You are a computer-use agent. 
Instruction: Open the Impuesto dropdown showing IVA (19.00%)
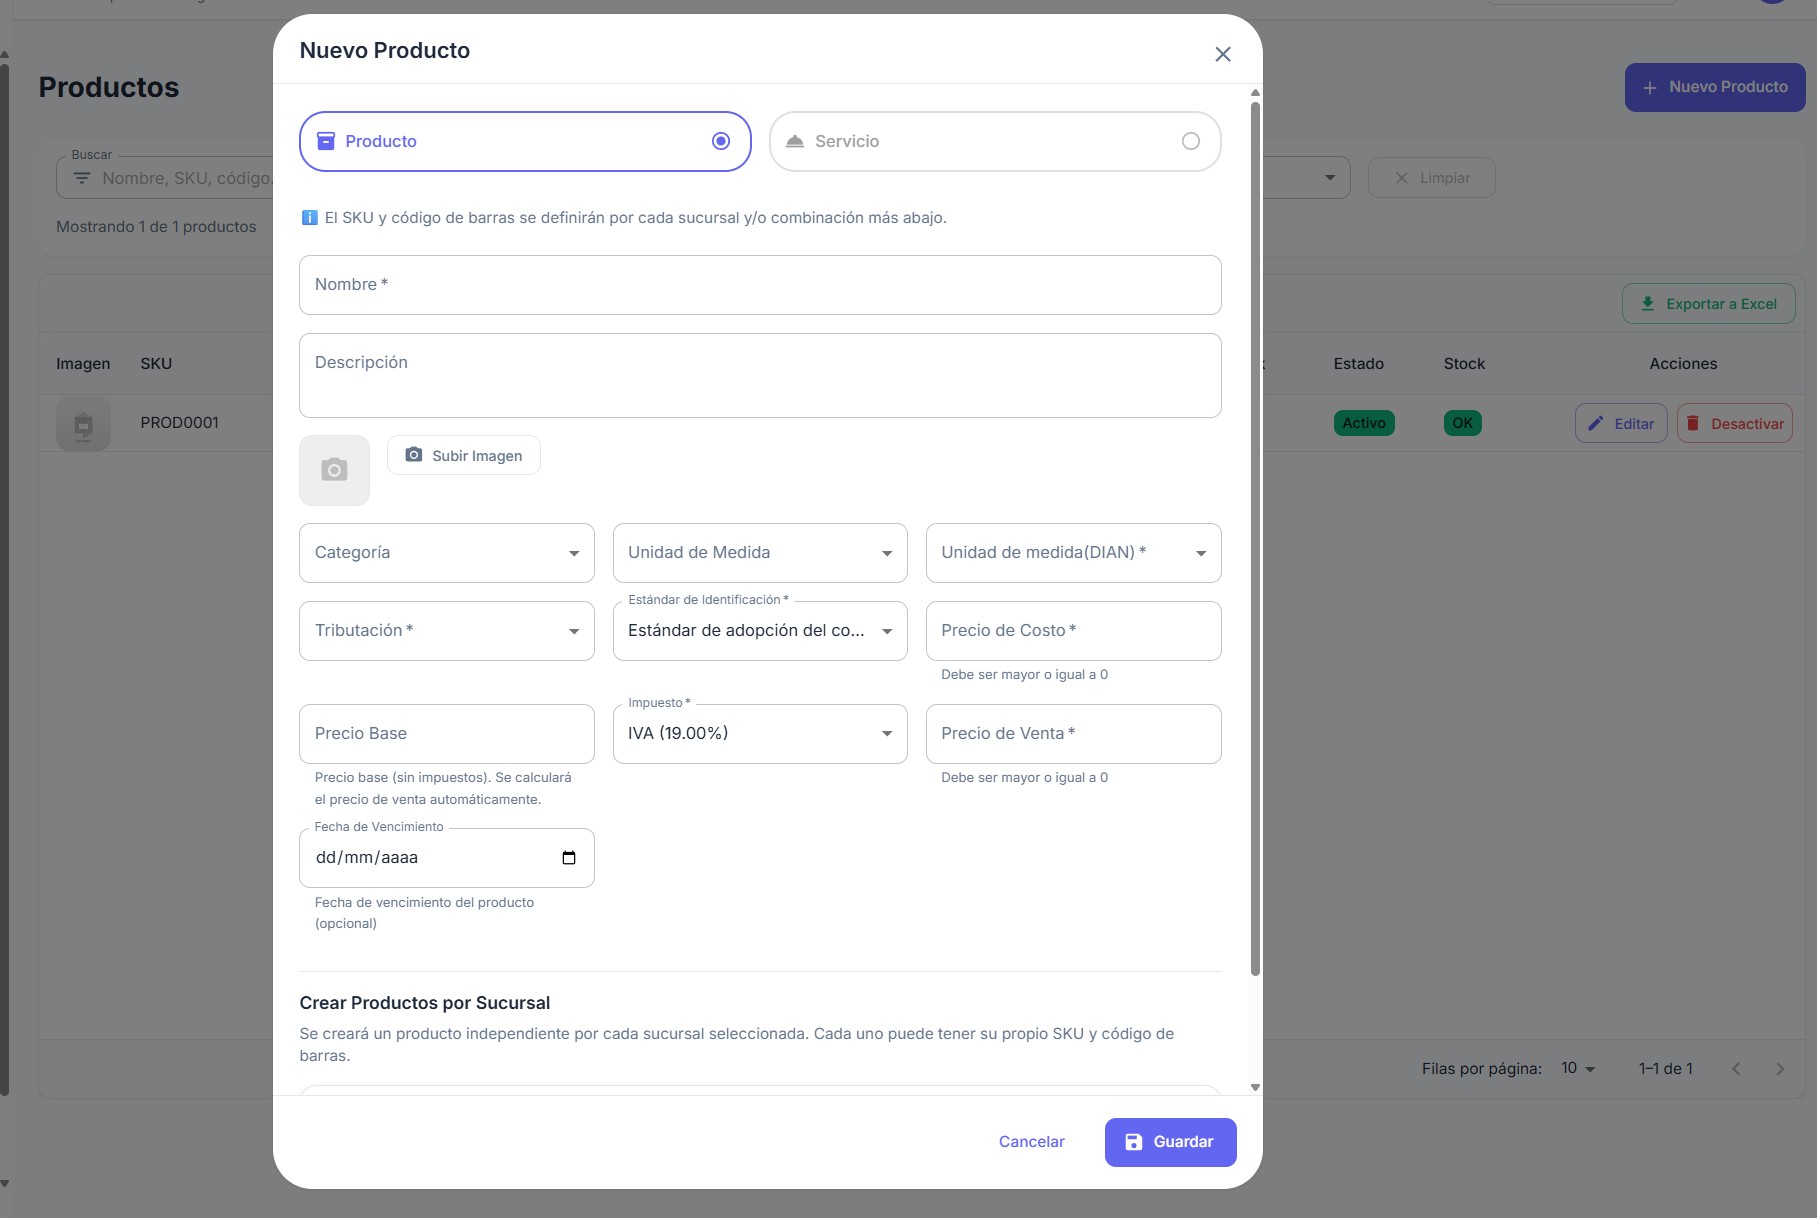(x=885, y=733)
